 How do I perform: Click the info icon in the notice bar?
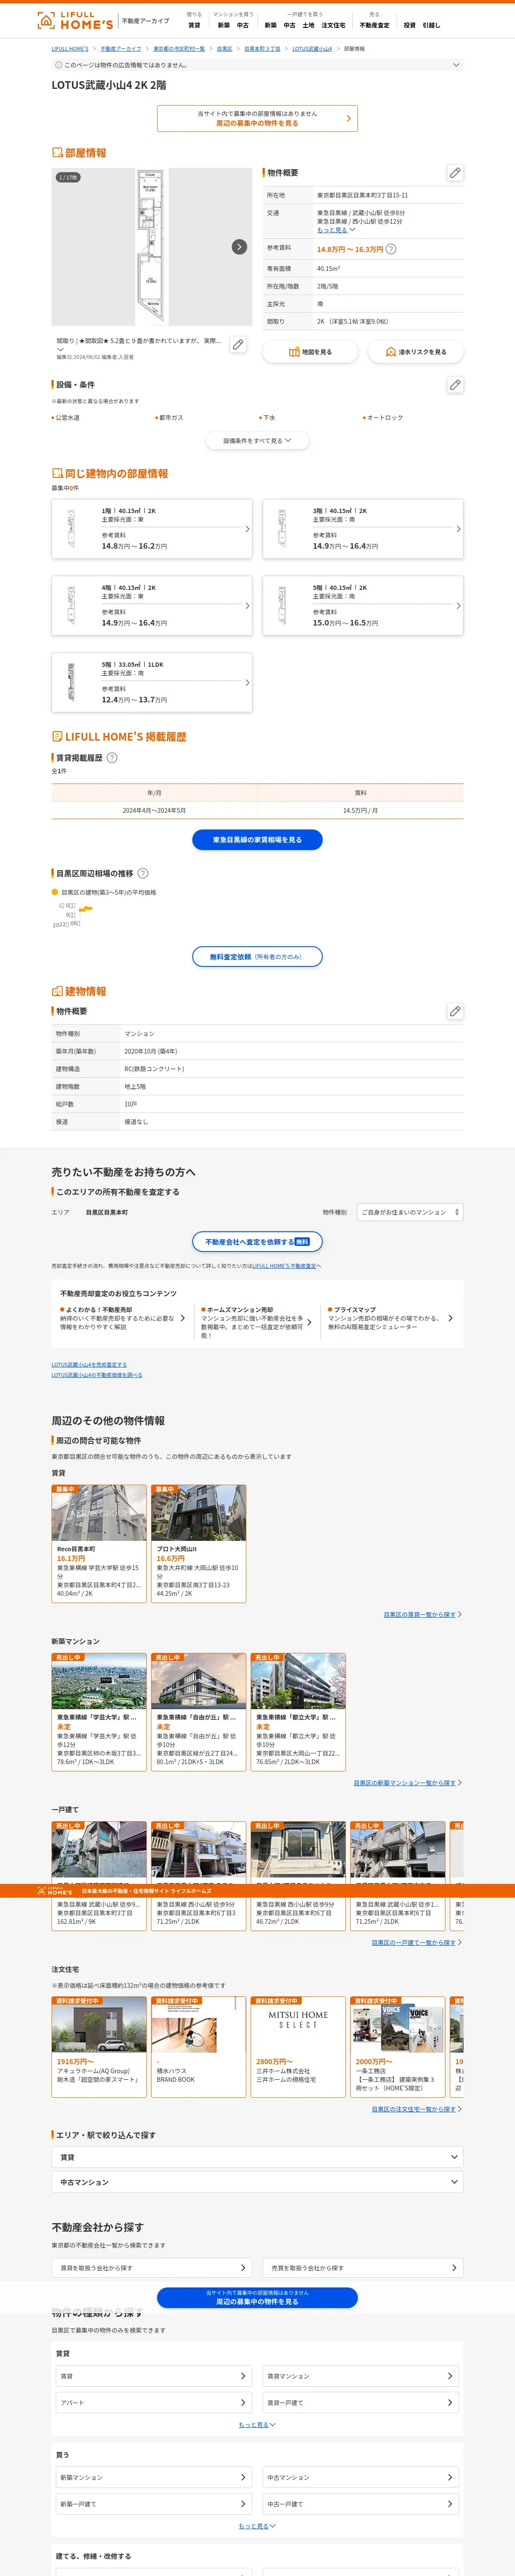point(58,65)
